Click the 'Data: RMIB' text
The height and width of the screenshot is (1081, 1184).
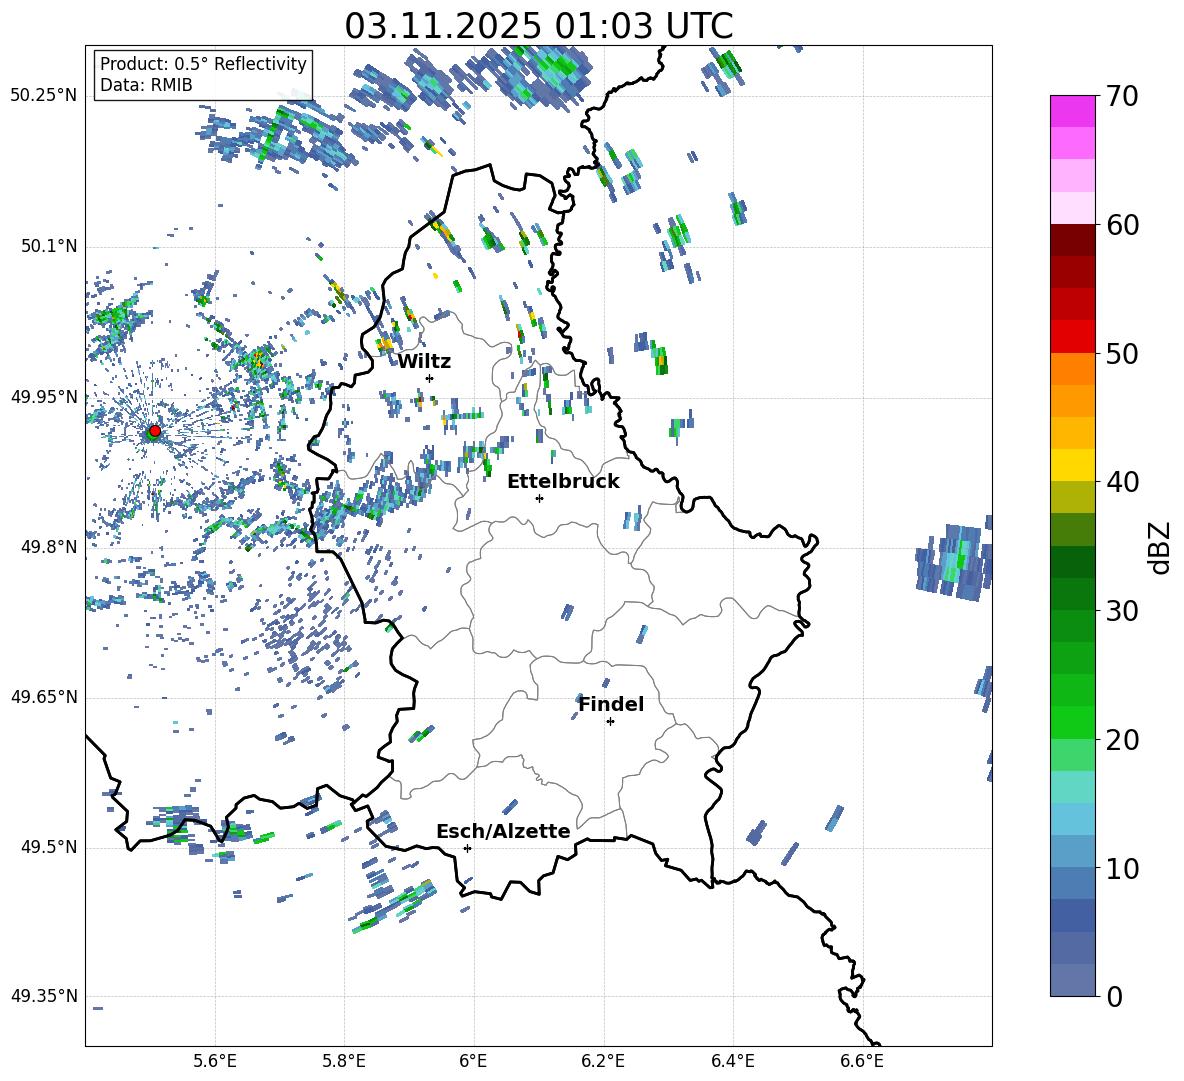pyautogui.click(x=146, y=85)
